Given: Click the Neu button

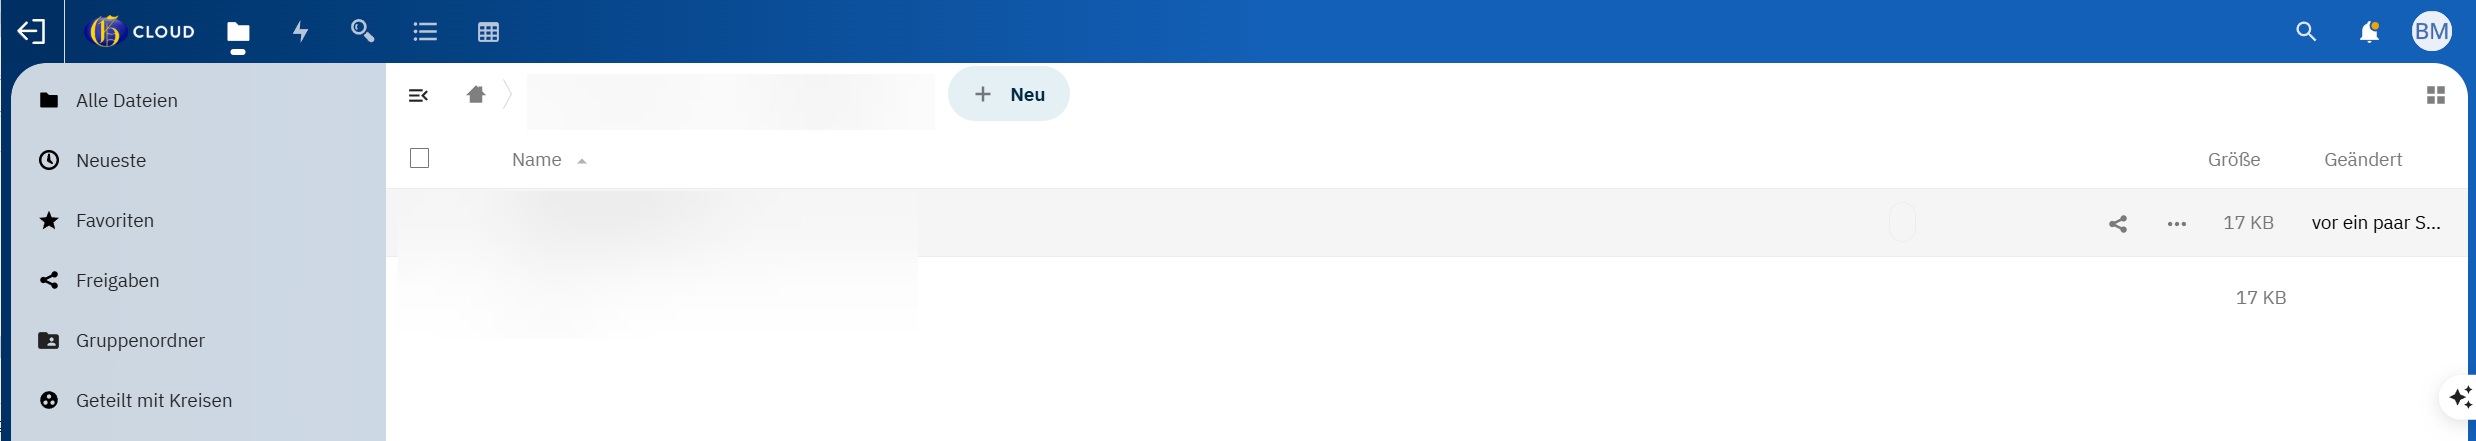Looking at the screenshot, I should click(x=1009, y=94).
